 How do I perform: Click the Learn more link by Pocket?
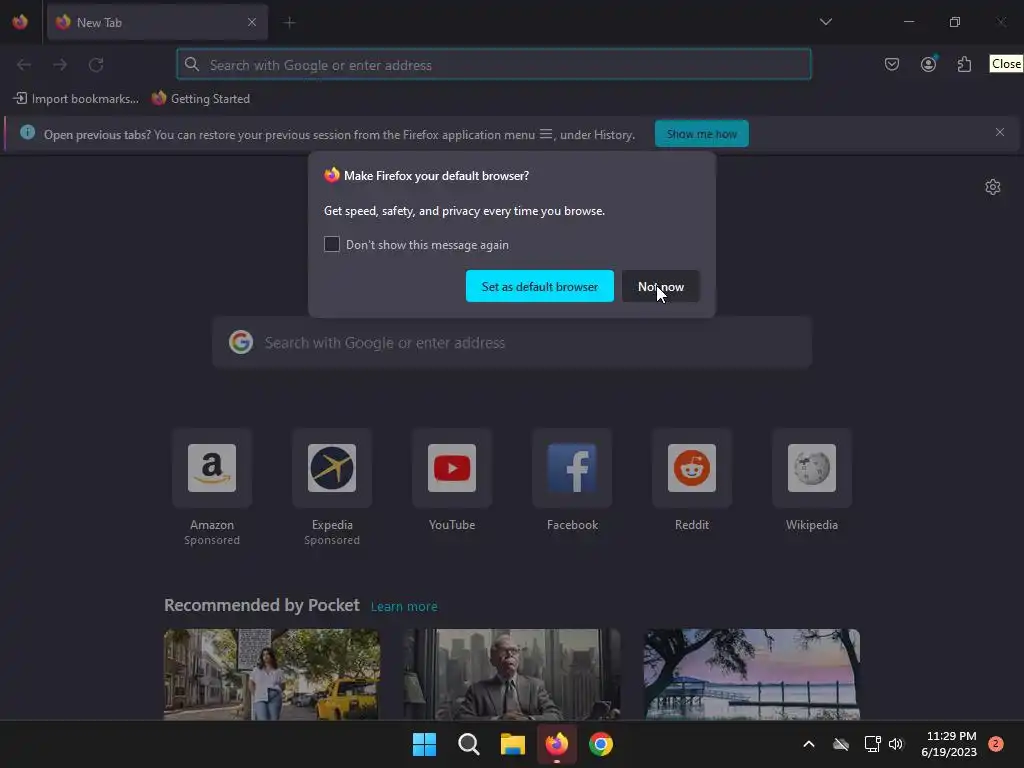(404, 606)
